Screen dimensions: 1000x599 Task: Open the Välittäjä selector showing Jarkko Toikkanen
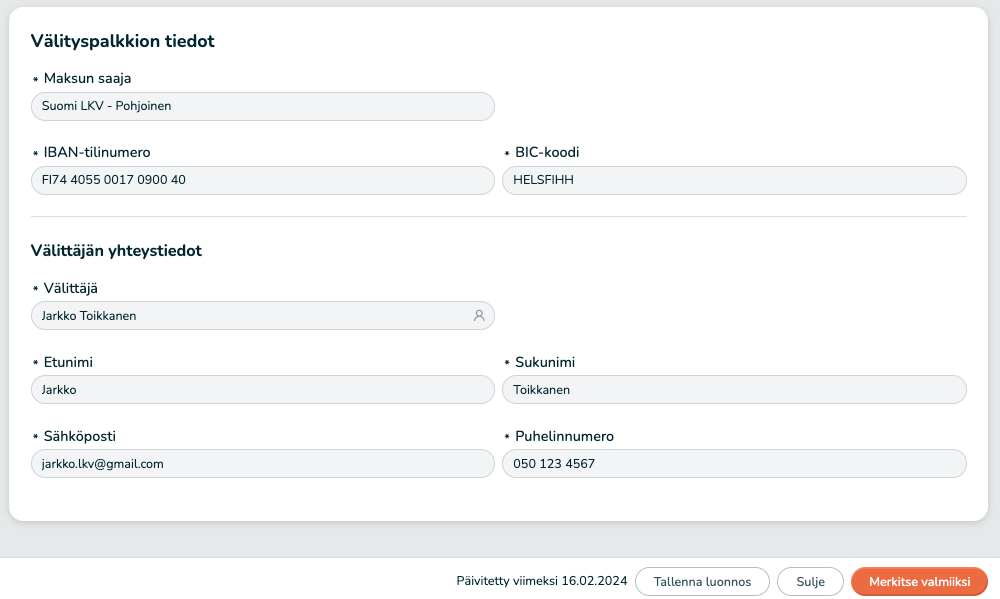[250, 316]
